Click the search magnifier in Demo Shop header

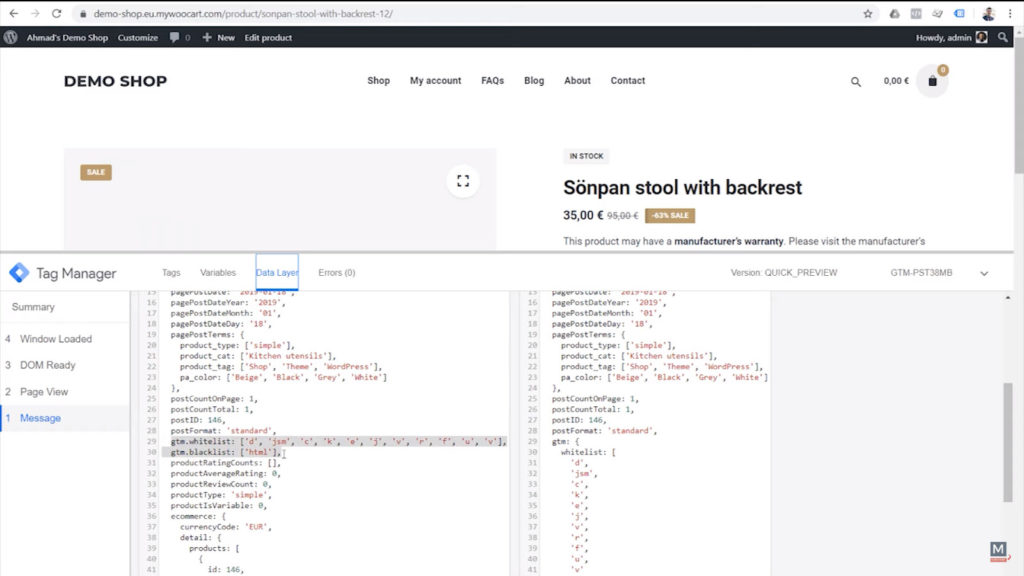pyautogui.click(x=856, y=80)
